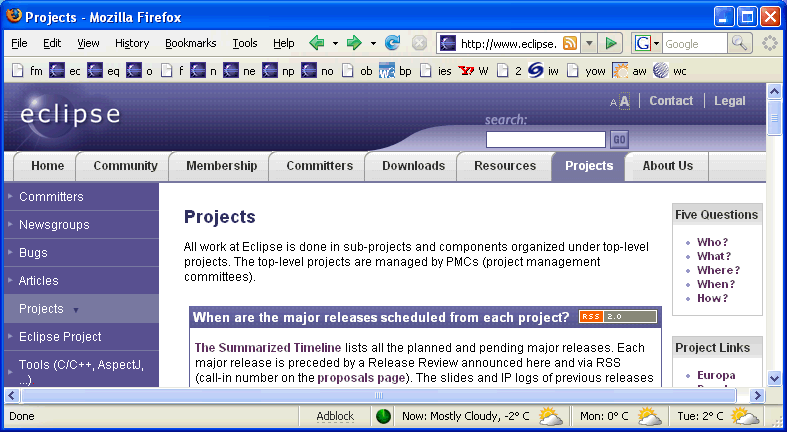Click 'Mon: 0° C' forecast text
The width and height of the screenshot is (787, 432).
pyautogui.click(x=604, y=416)
